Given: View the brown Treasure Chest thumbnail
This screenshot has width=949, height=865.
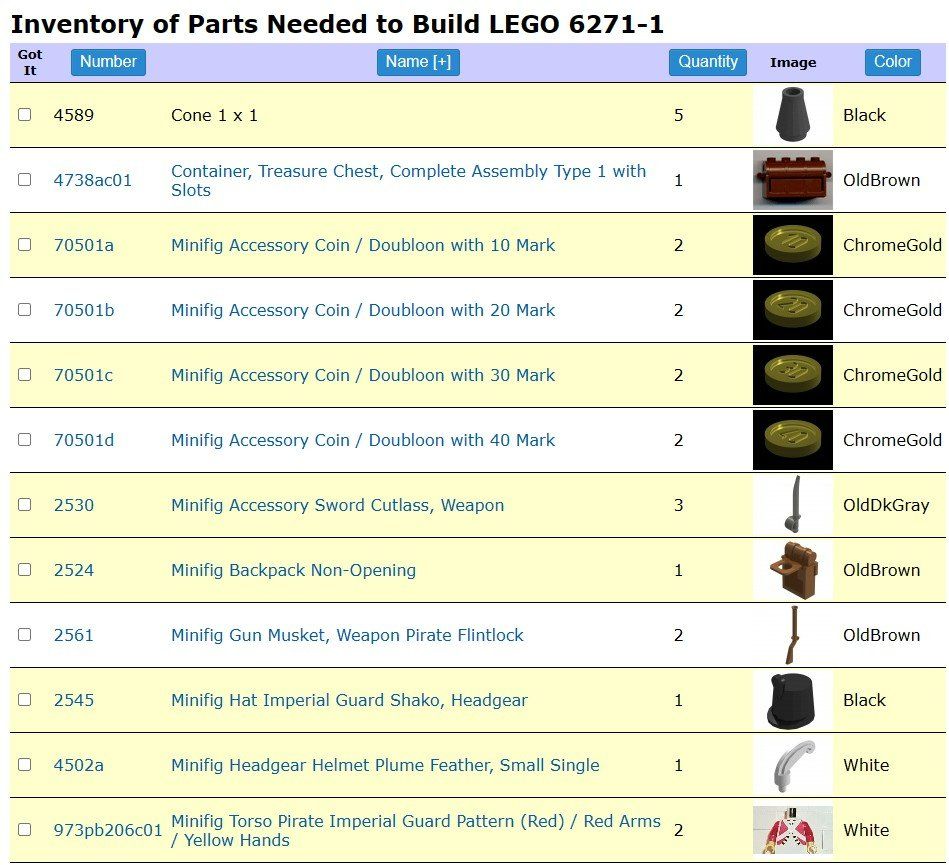Looking at the screenshot, I should pyautogui.click(x=793, y=180).
